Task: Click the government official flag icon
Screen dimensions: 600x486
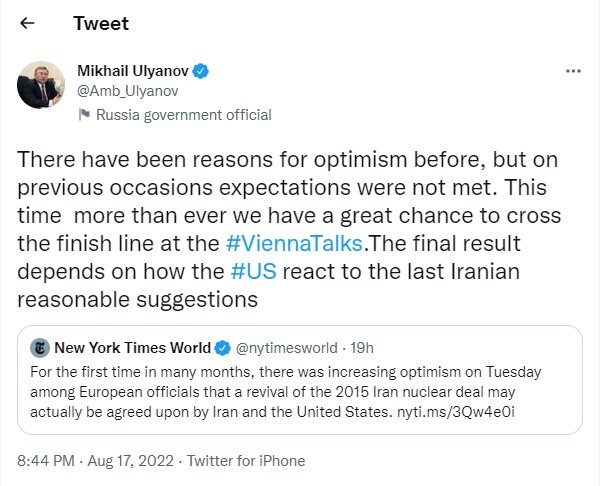Action: point(84,115)
